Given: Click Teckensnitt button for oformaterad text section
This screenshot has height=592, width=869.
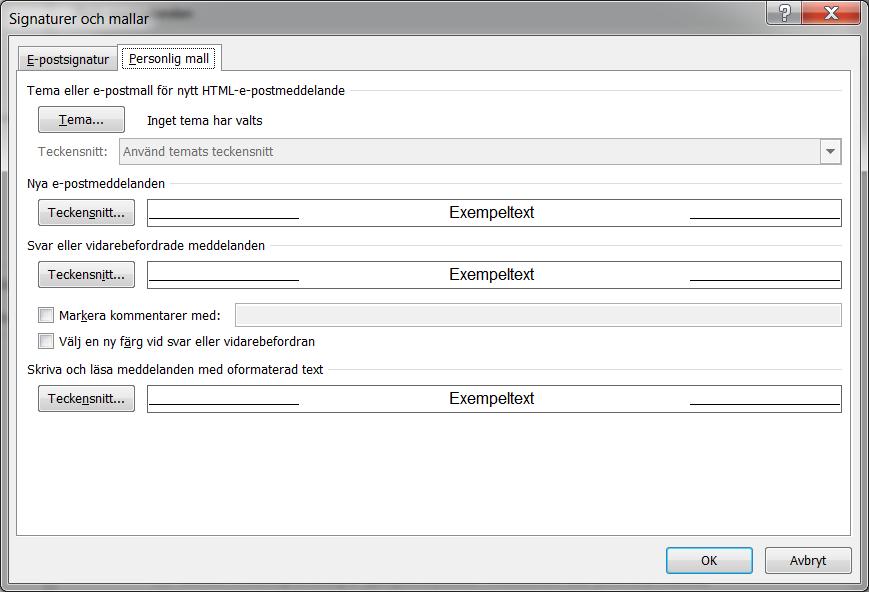Looking at the screenshot, I should click(x=86, y=399).
